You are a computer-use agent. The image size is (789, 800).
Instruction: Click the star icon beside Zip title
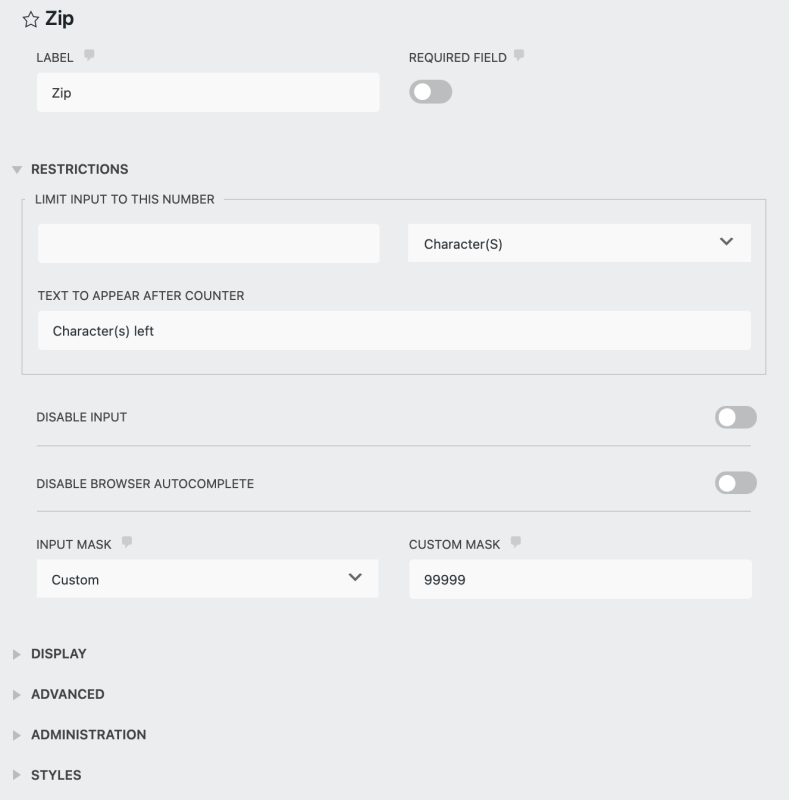coord(31,19)
